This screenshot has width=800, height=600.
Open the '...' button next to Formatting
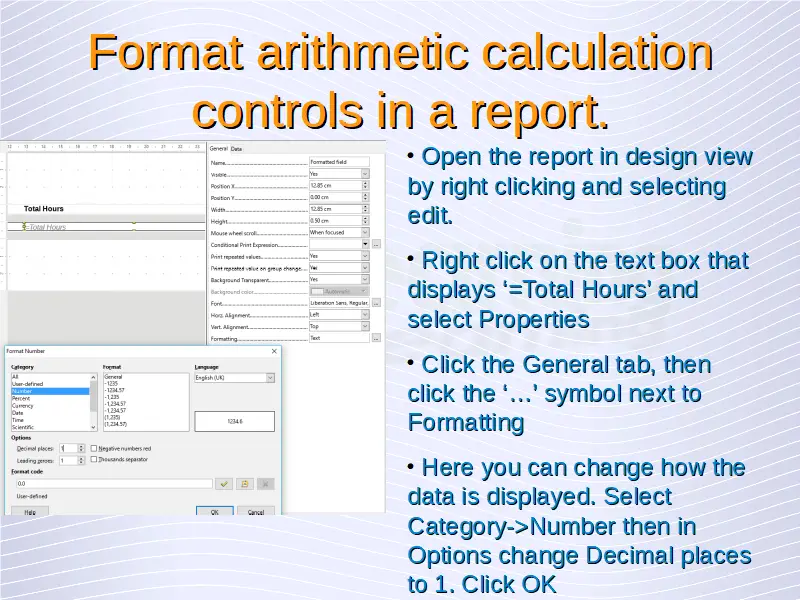376,338
